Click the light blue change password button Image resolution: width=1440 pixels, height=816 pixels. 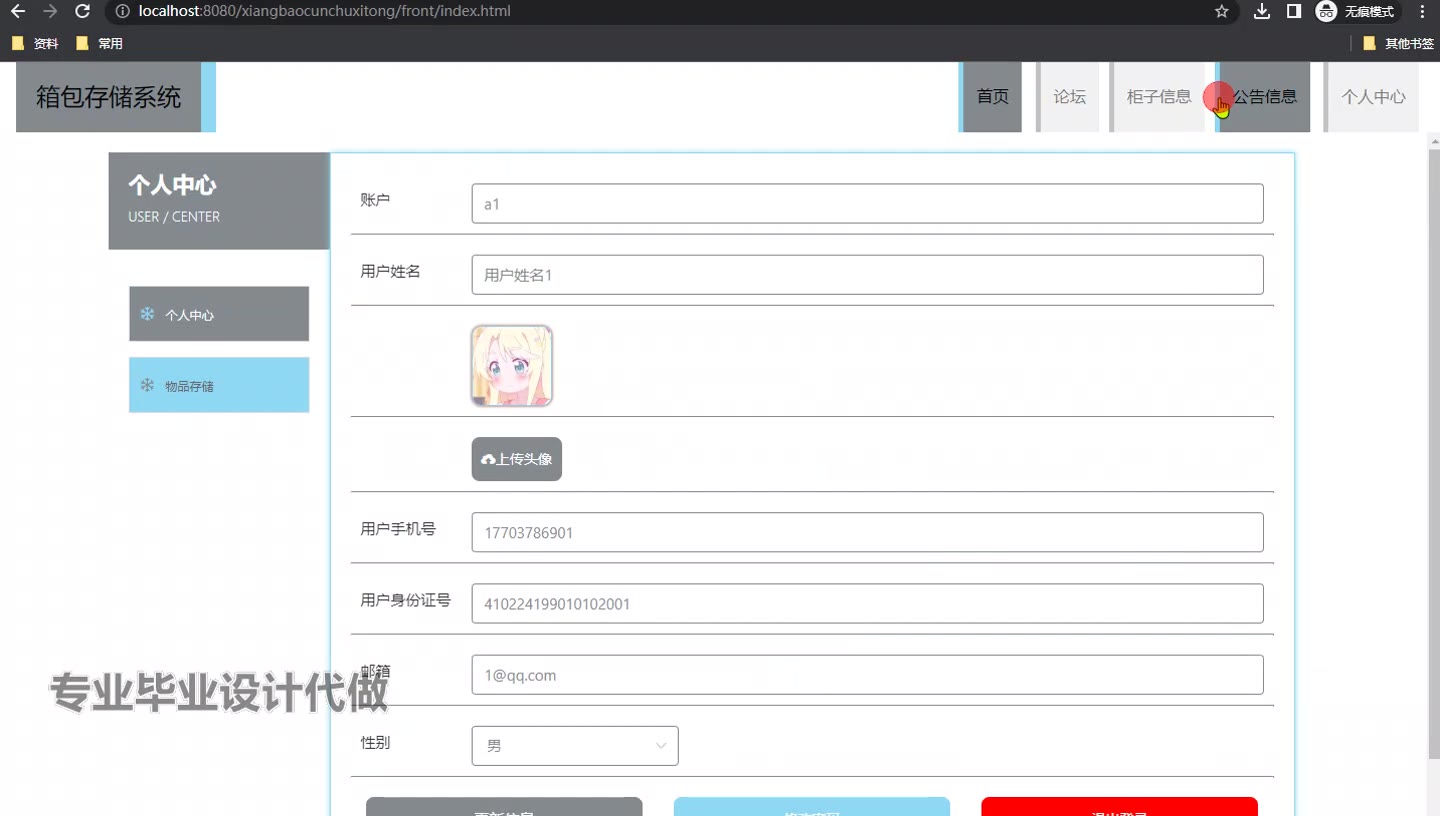tap(812, 807)
